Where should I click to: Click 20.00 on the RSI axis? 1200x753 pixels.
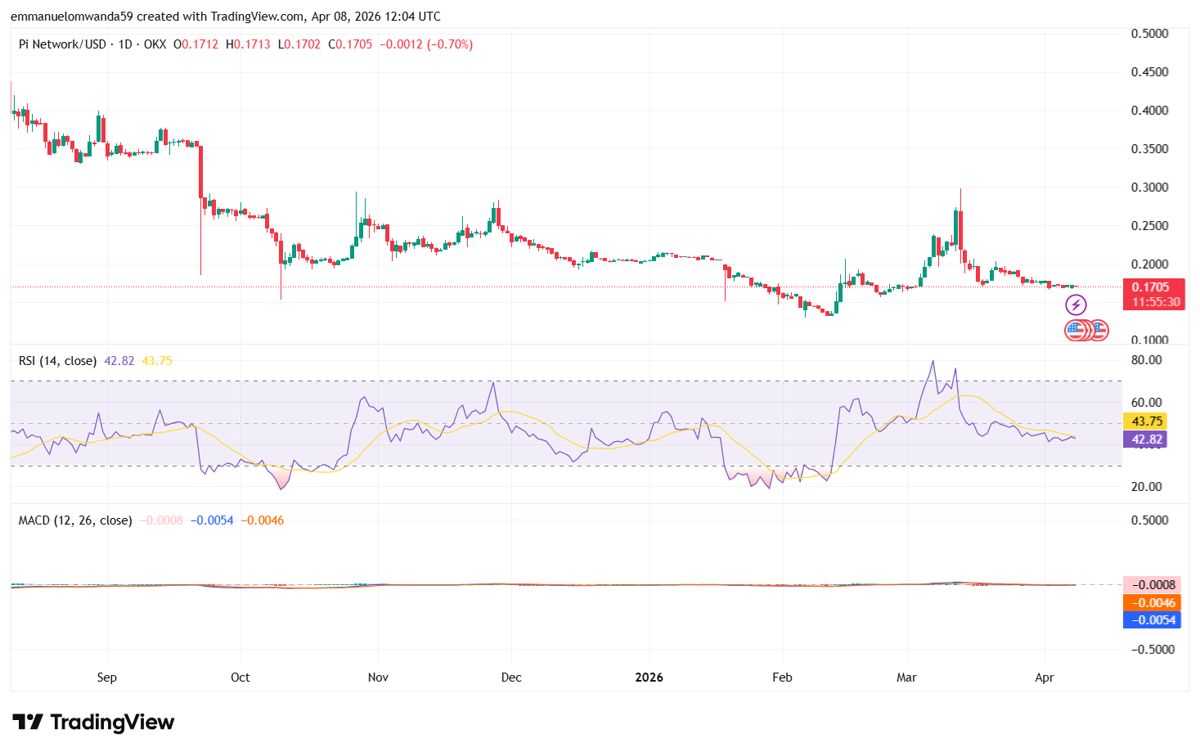1146,487
